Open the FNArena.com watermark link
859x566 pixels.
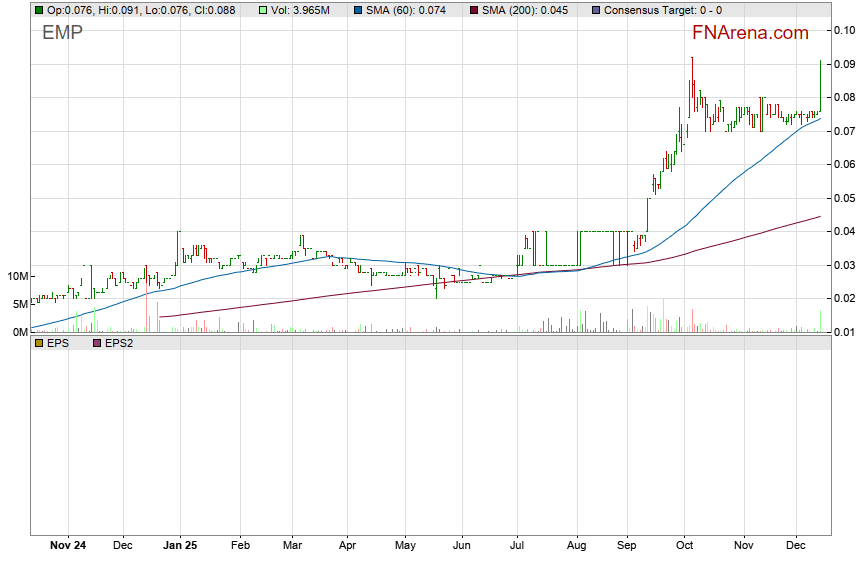(750, 33)
